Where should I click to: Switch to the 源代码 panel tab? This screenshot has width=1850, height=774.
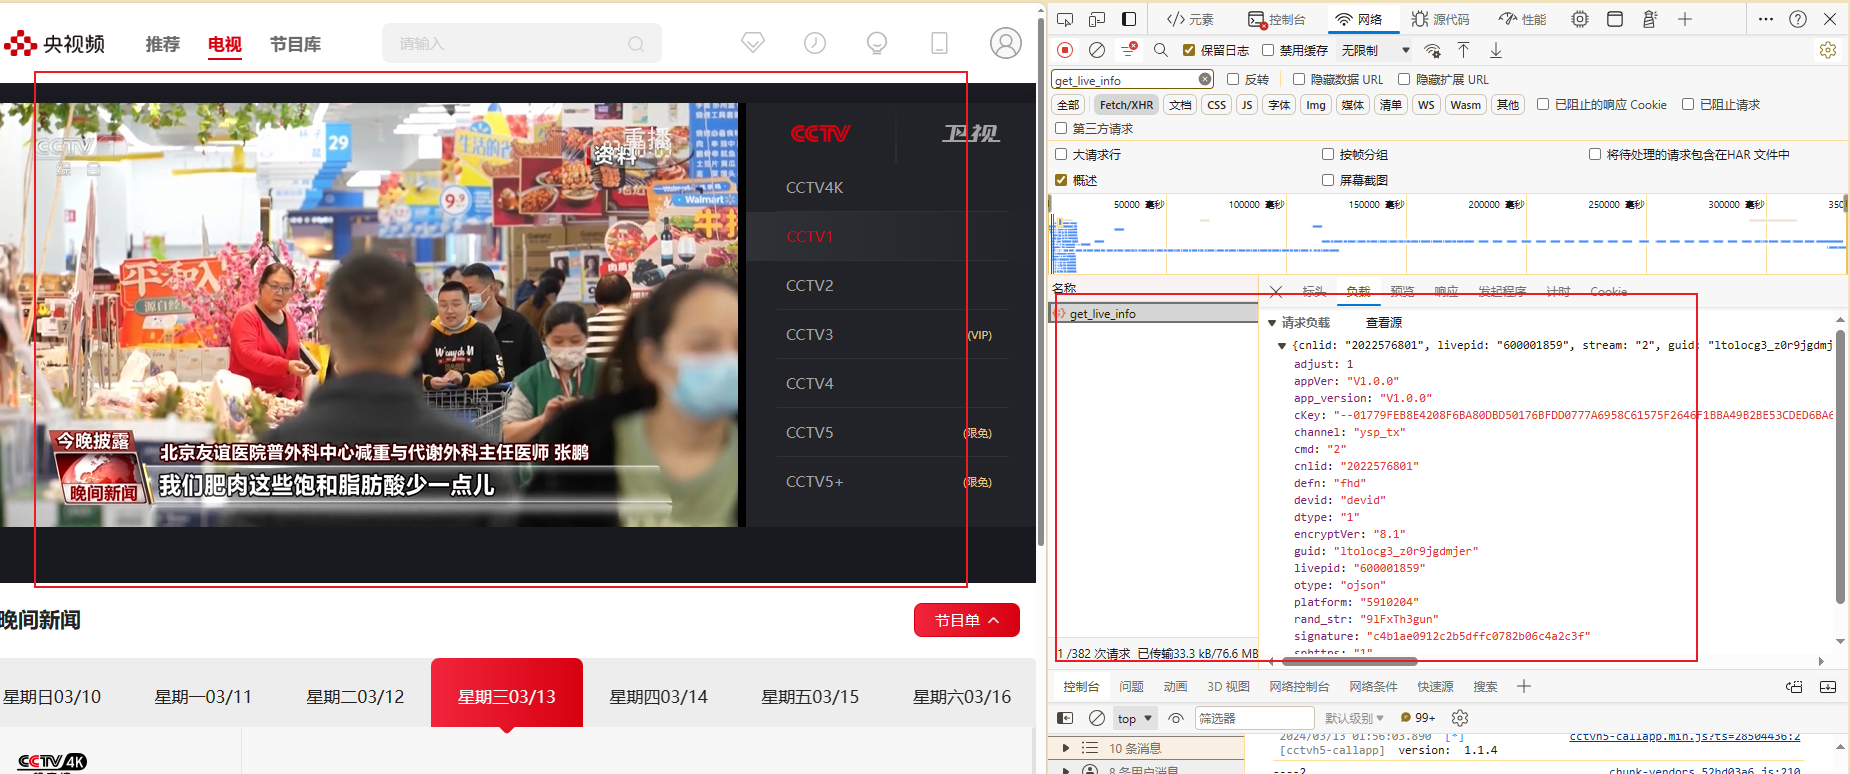coord(1440,19)
